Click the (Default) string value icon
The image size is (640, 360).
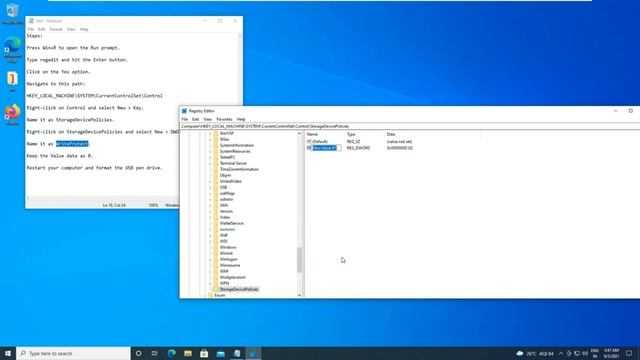[x=309, y=142]
